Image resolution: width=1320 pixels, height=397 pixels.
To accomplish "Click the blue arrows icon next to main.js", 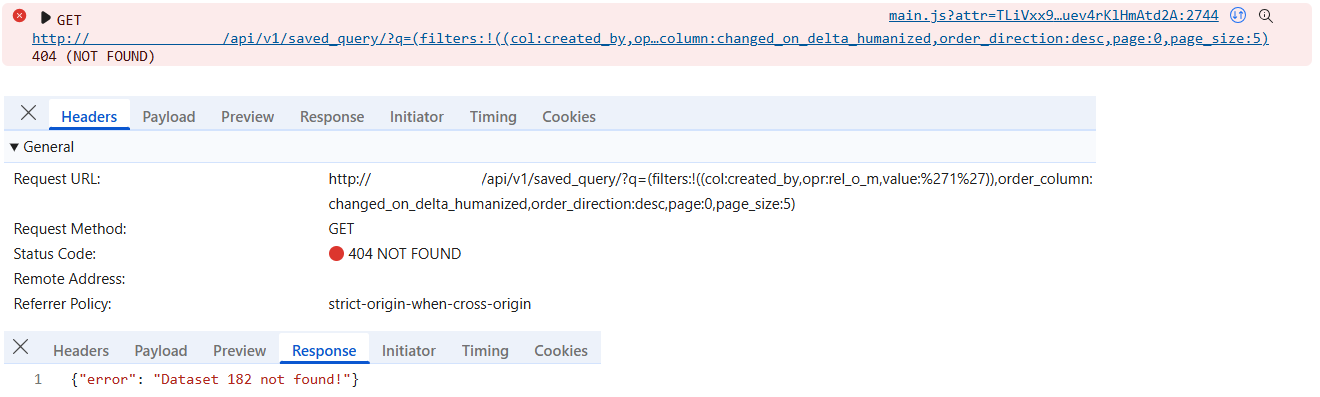I will (1238, 16).
